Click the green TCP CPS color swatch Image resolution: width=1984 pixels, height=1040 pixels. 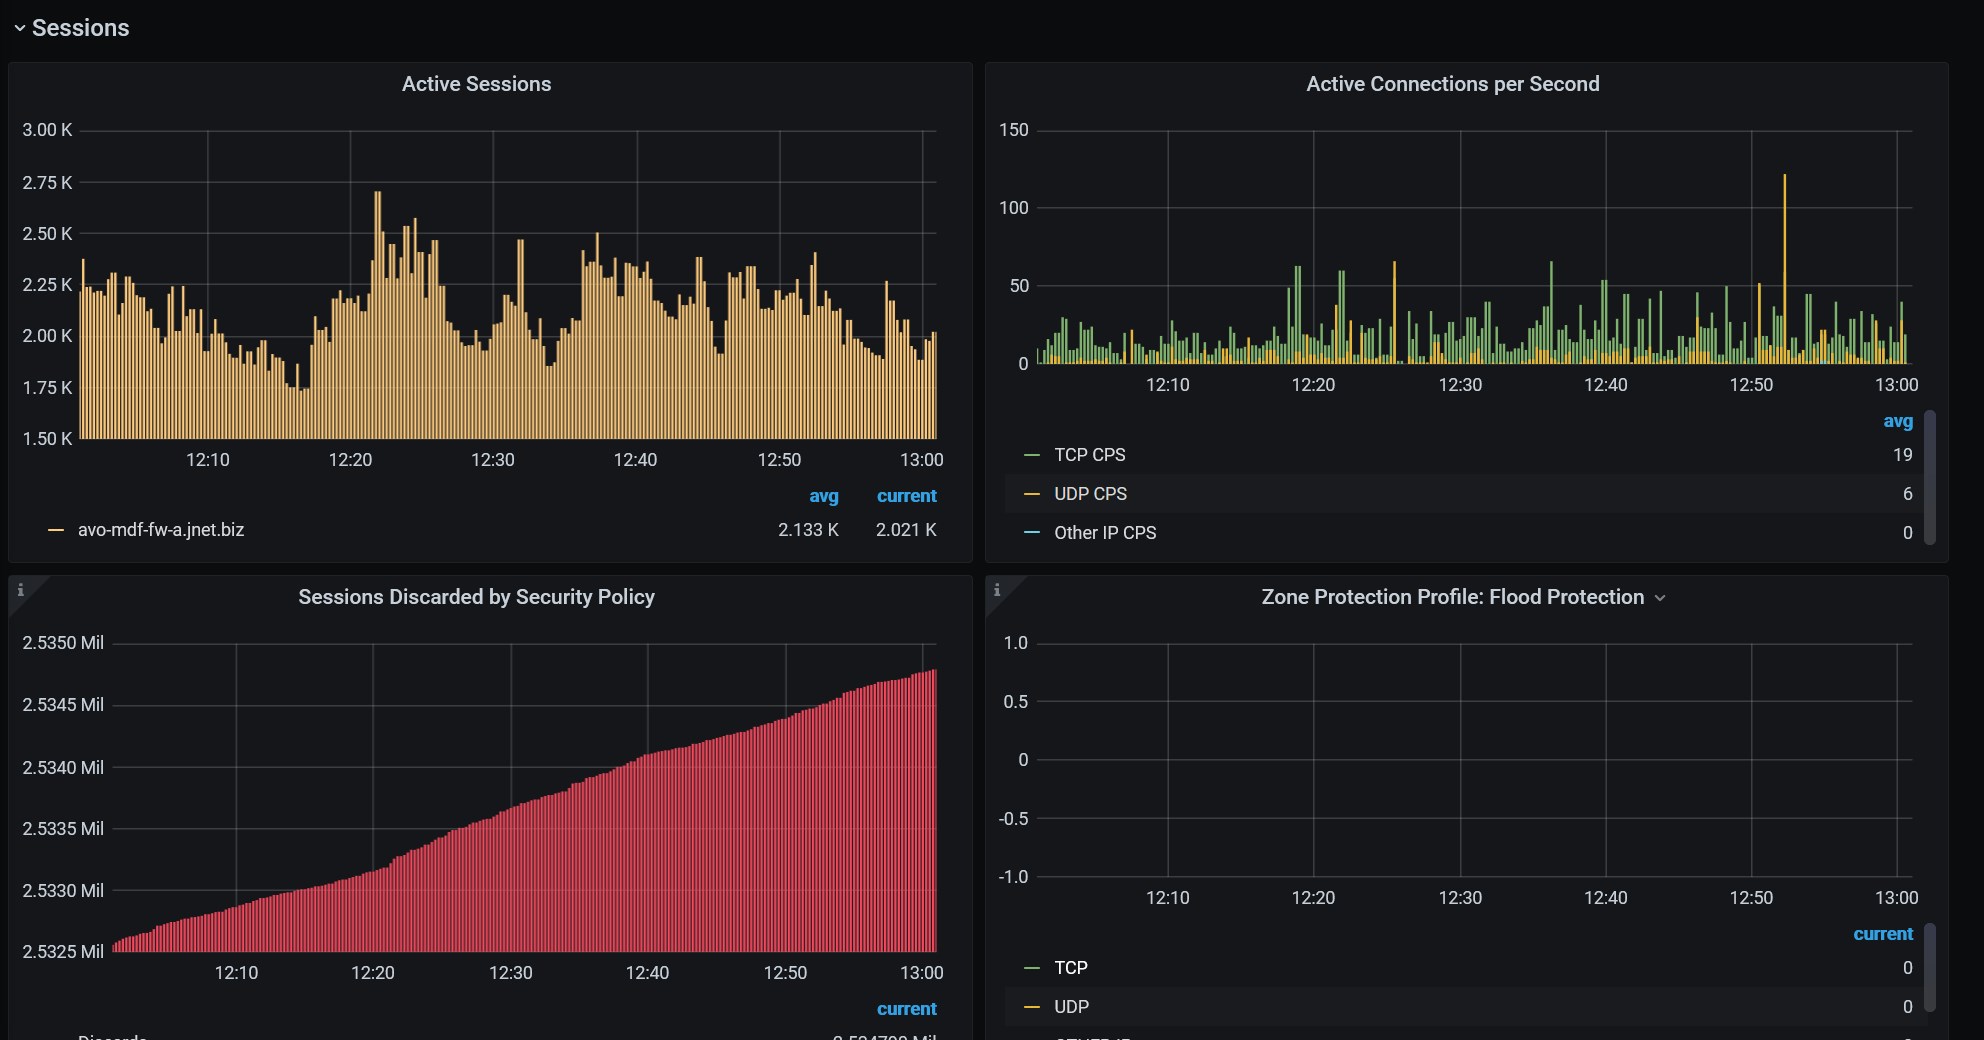pyautogui.click(x=1032, y=455)
